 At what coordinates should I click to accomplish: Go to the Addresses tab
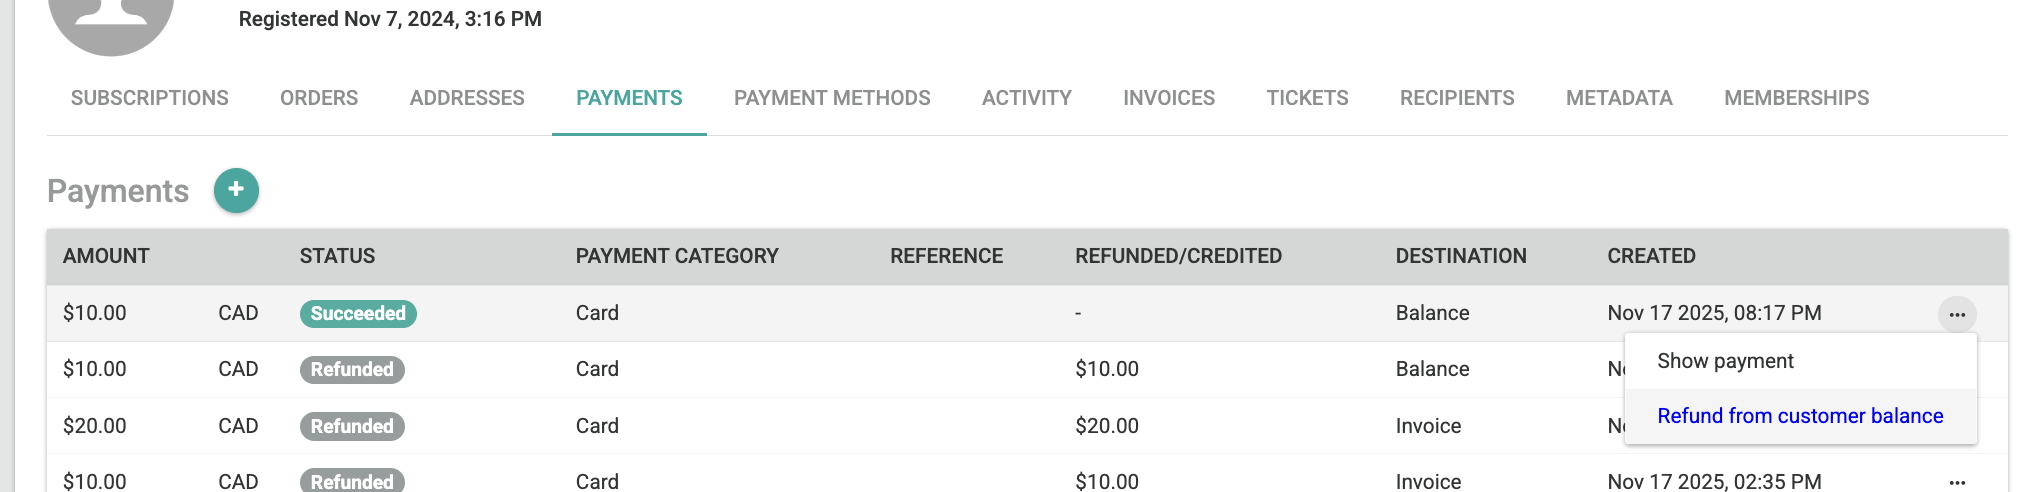click(x=466, y=98)
